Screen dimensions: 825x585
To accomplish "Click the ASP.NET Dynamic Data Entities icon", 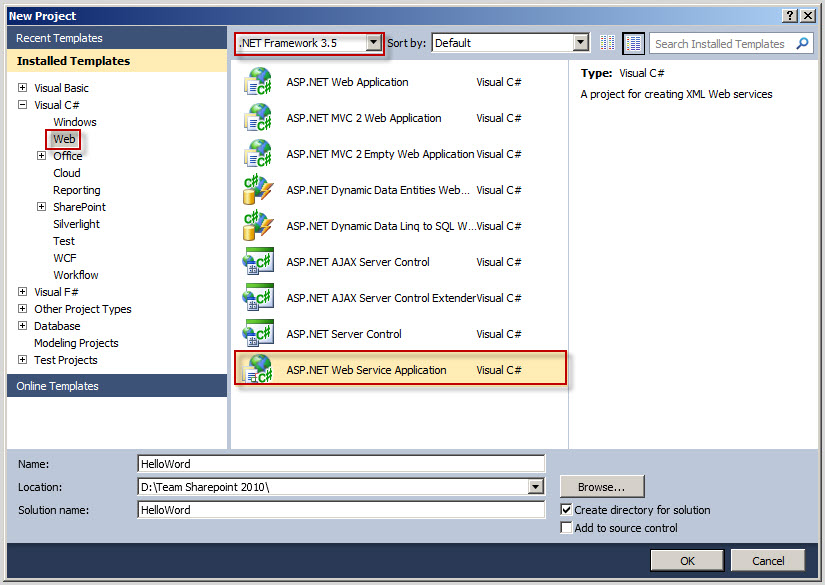I will (258, 189).
